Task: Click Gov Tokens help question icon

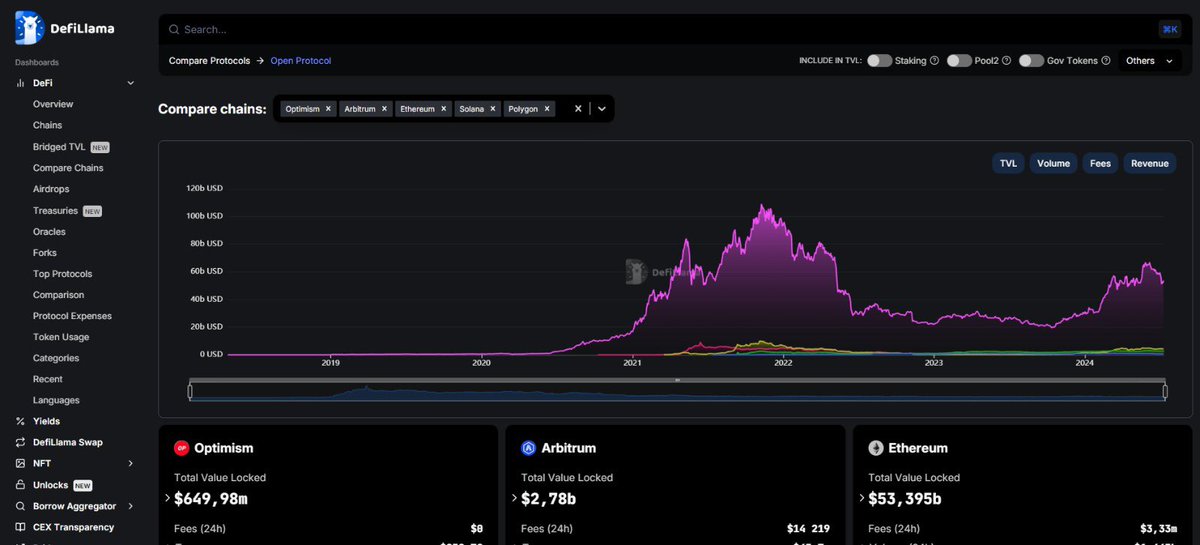Action: tap(1106, 61)
